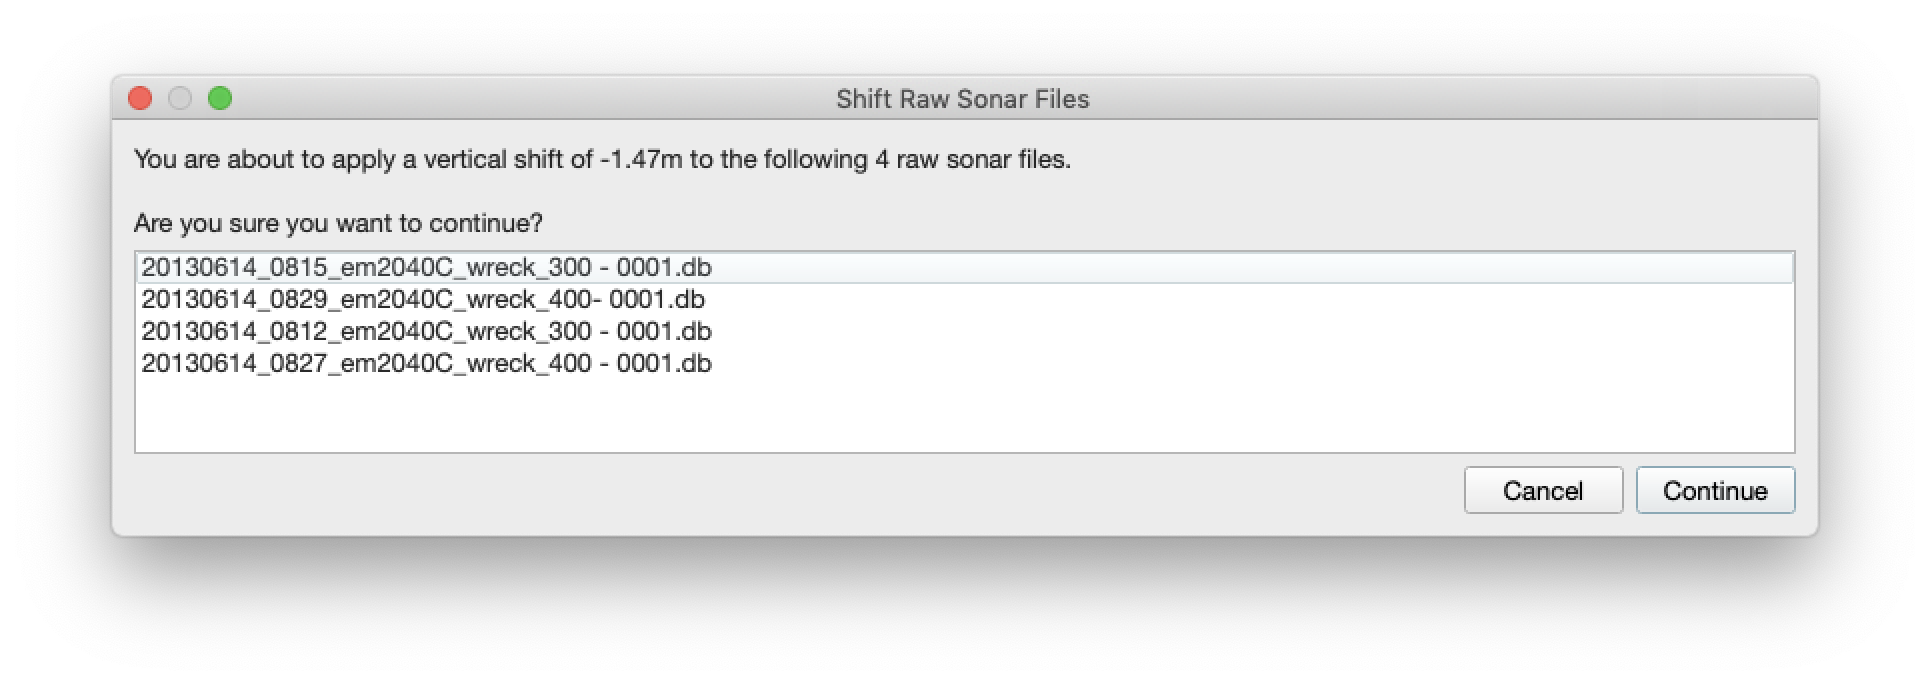Viewport: 1930px width, 684px height.
Task: Click the gray minimize window button
Action: 180,98
